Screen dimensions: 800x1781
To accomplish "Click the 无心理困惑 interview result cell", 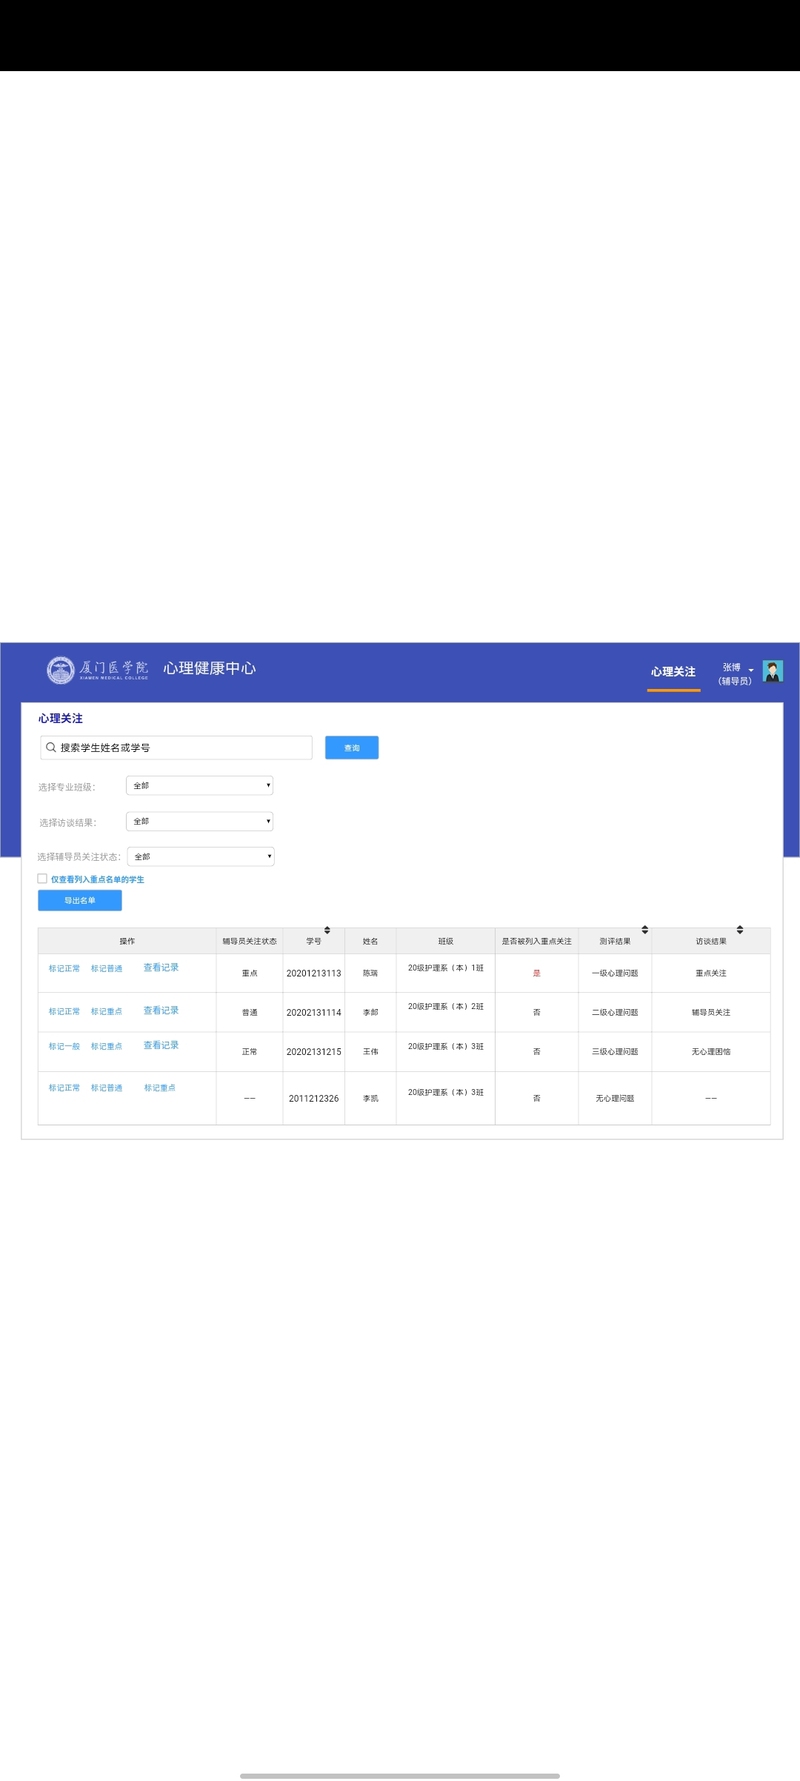I will point(711,1051).
